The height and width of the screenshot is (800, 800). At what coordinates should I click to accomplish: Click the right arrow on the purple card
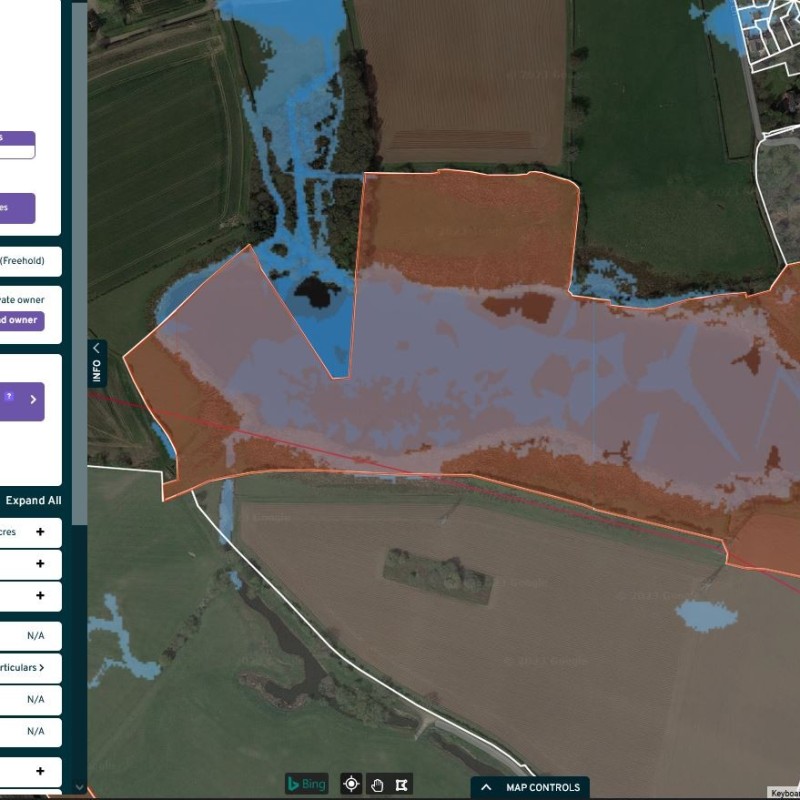click(33, 400)
